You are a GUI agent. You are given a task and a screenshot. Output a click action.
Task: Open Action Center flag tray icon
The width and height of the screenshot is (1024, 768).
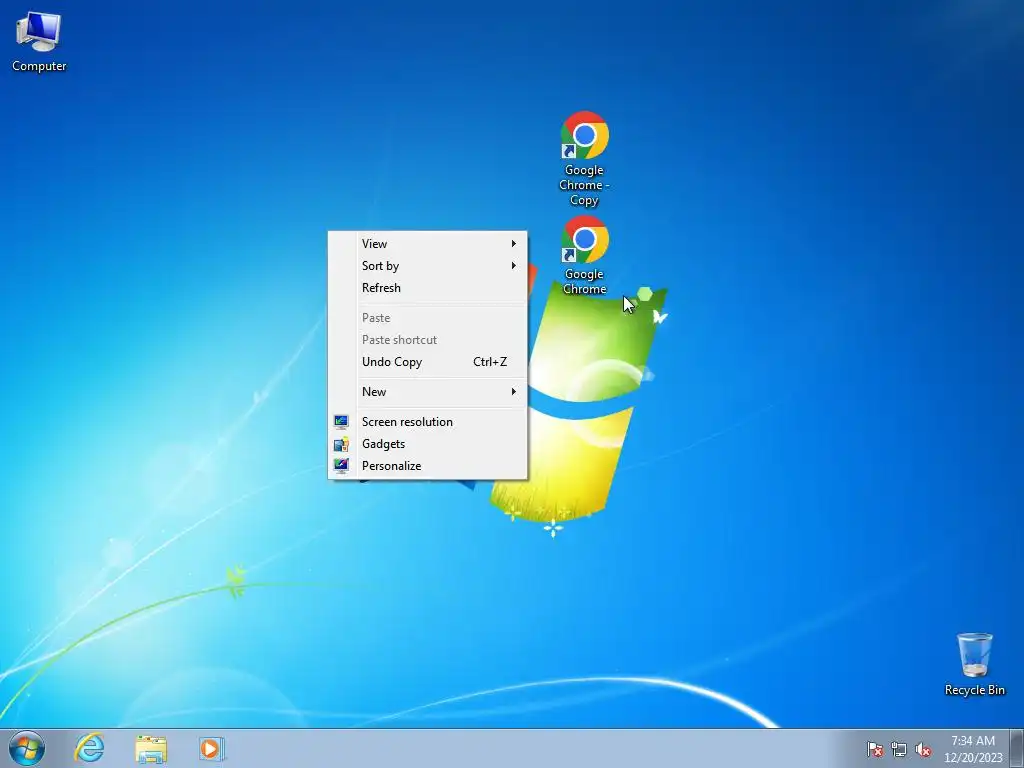(874, 749)
